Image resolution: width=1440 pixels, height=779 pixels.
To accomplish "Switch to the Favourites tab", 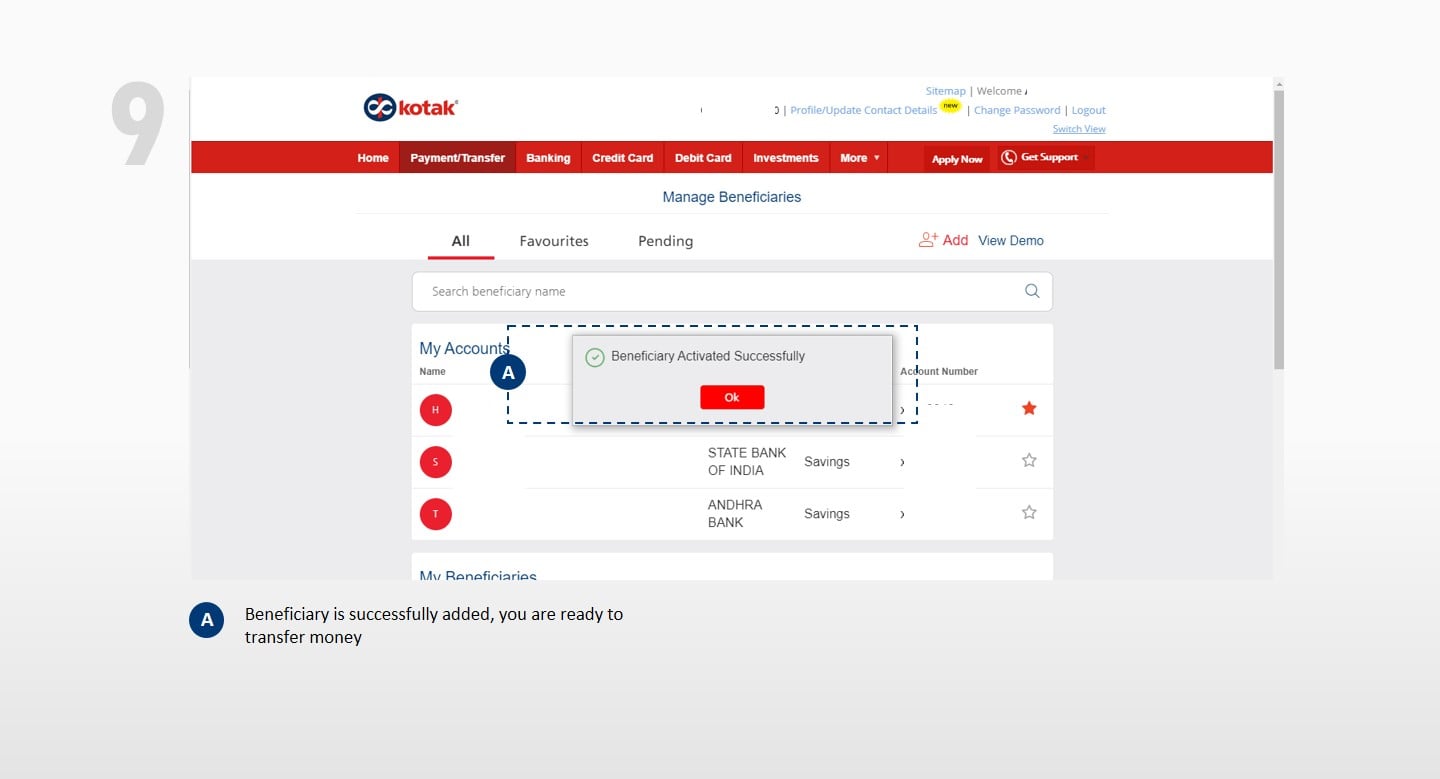I will [554, 241].
